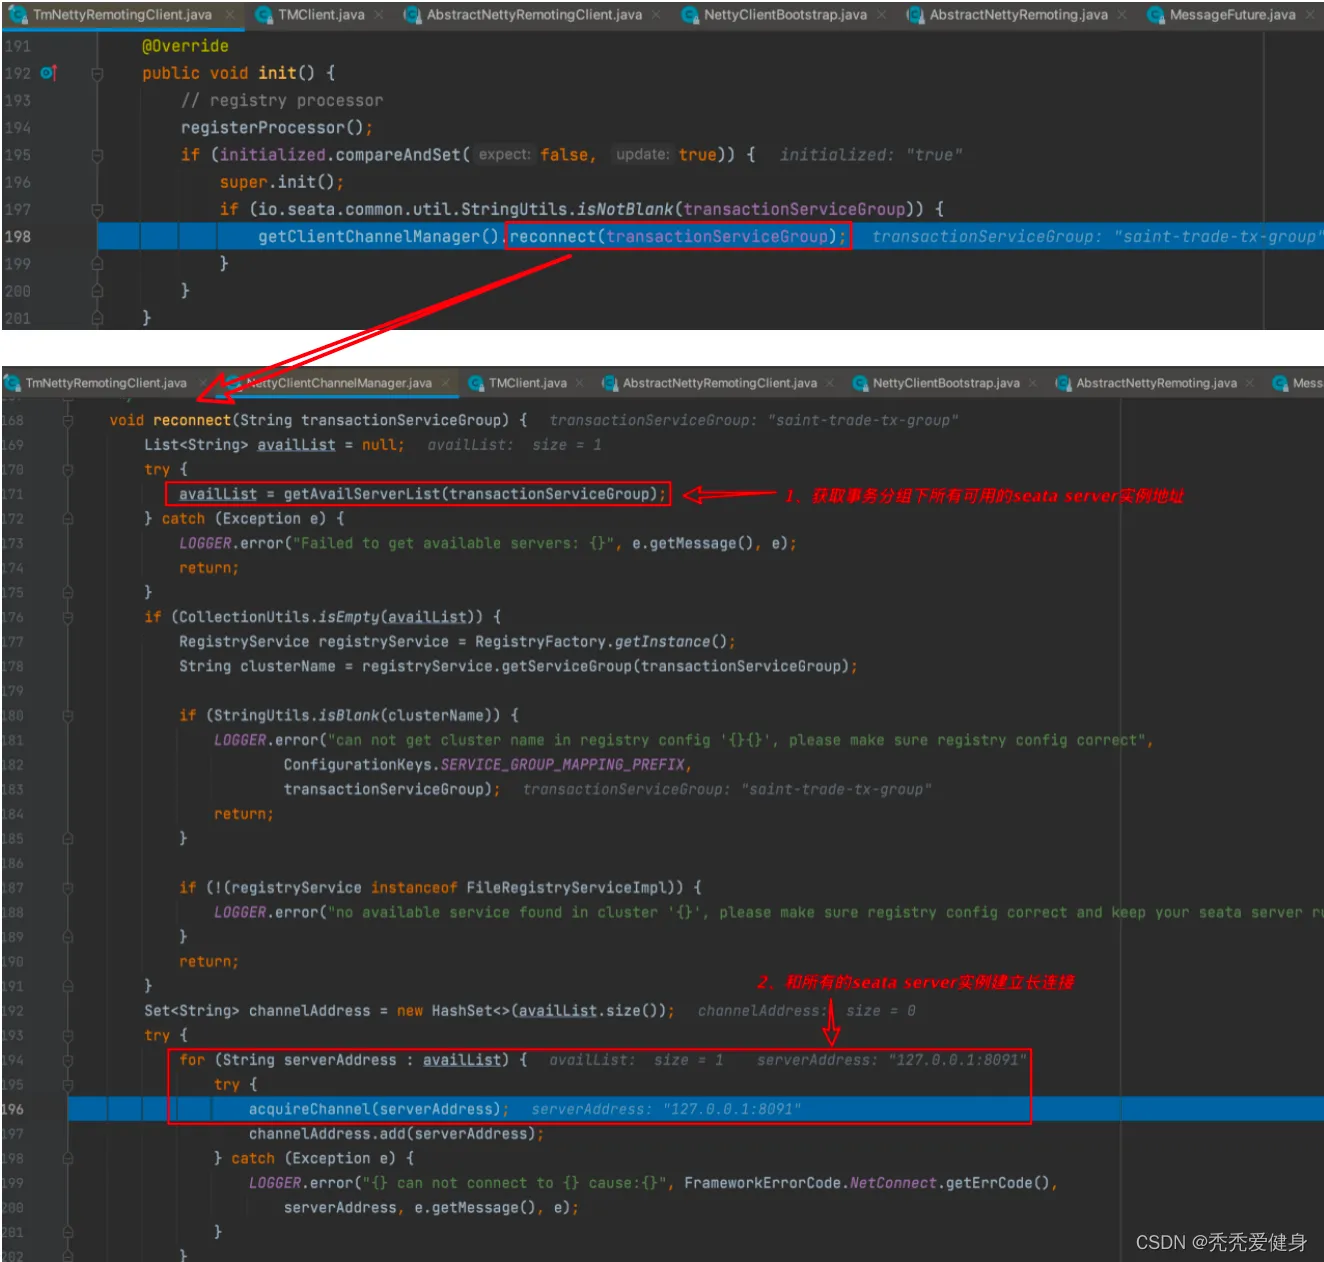The width and height of the screenshot is (1324, 1262).
Task: Close NettyClientBootstrap.java tab in upper editor
Action: pos(882,15)
